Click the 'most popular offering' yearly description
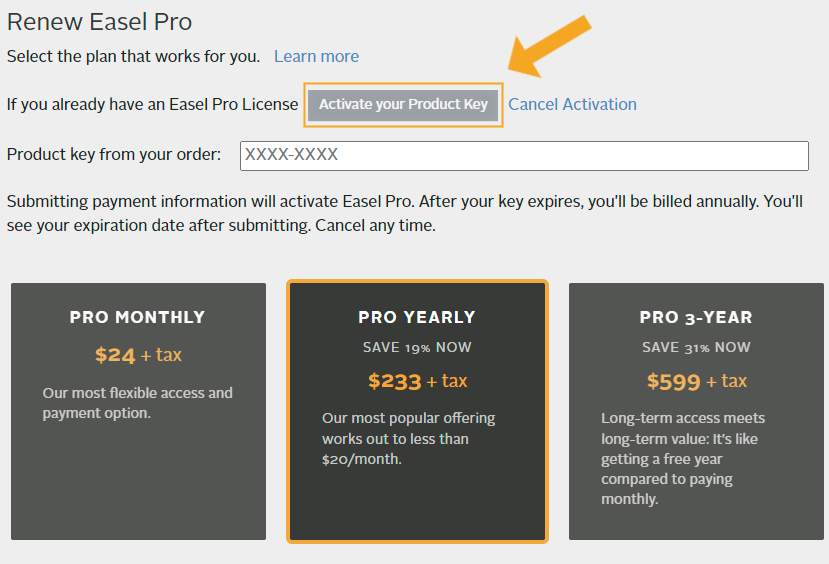The height and width of the screenshot is (564, 829). coord(409,438)
